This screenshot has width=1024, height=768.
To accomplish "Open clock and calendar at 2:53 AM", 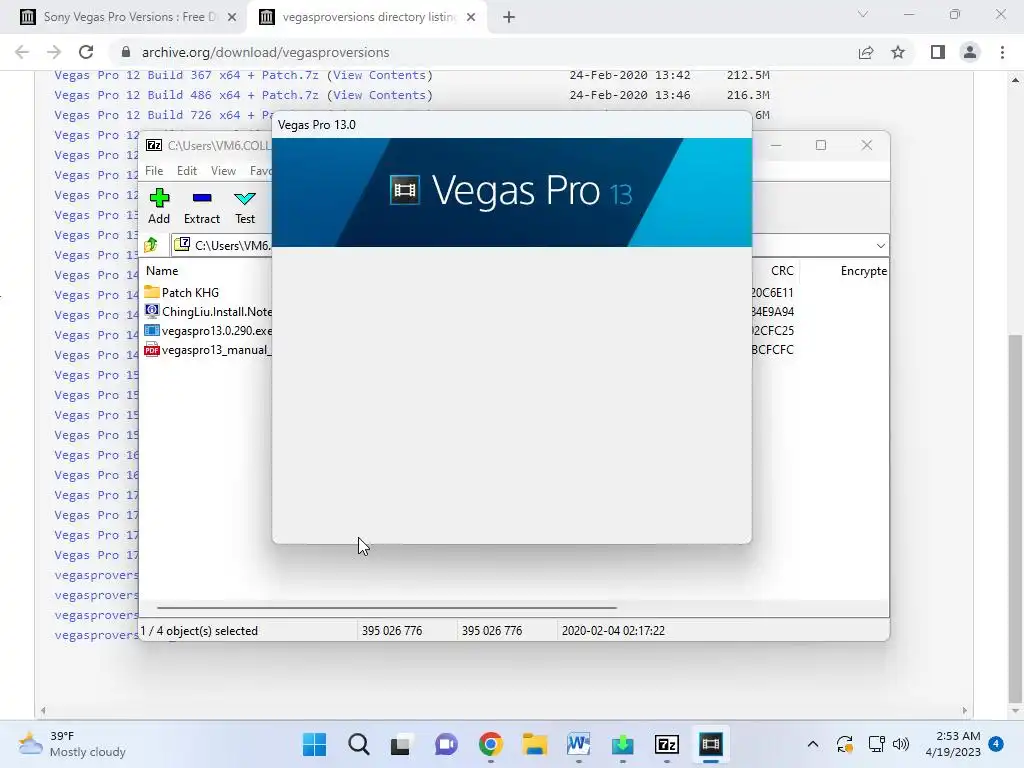I will click(953, 744).
